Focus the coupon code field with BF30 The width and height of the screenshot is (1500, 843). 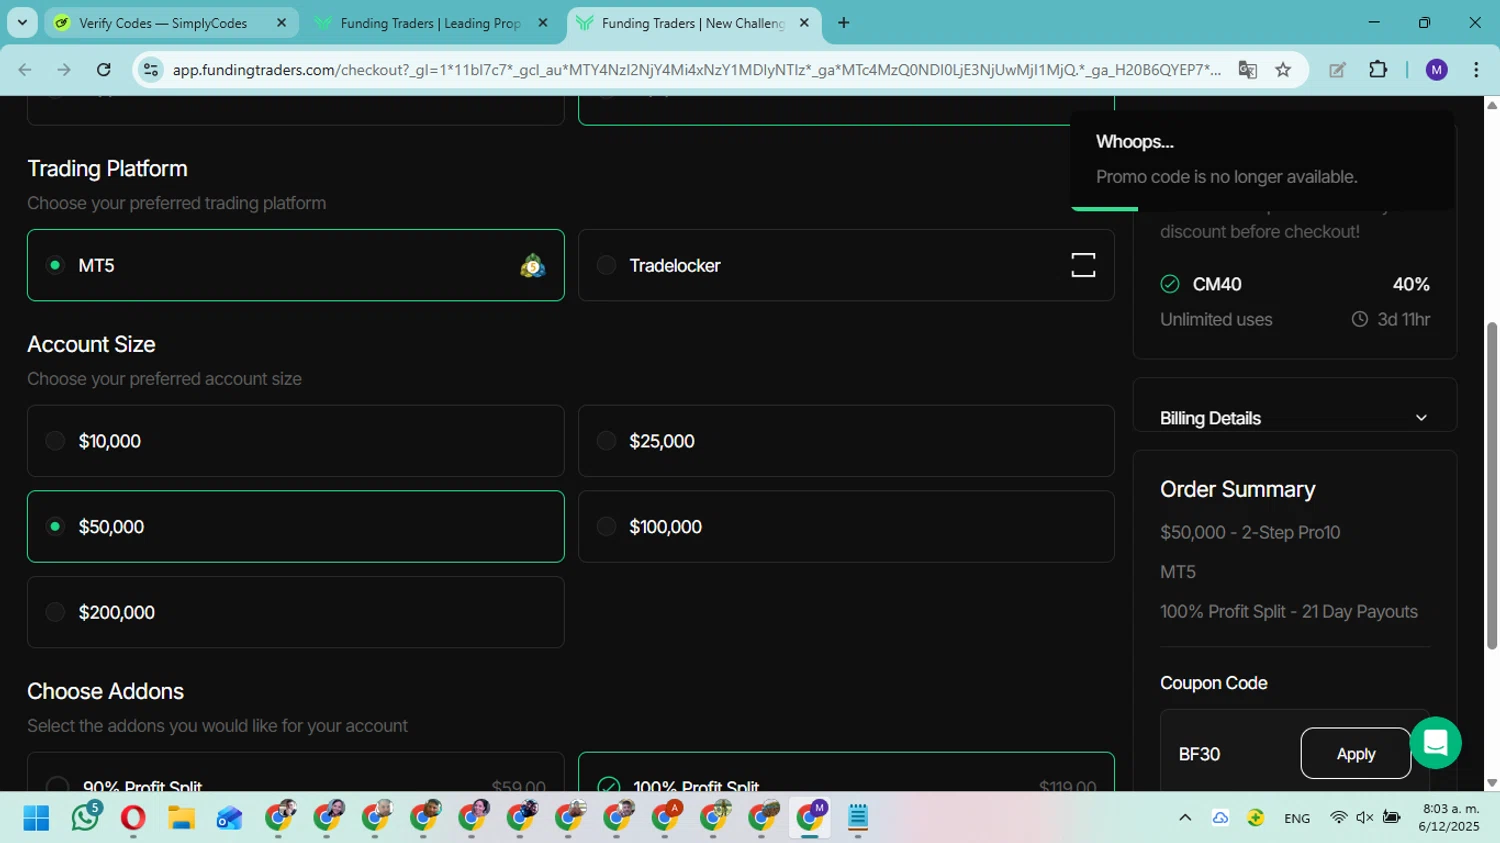1230,754
